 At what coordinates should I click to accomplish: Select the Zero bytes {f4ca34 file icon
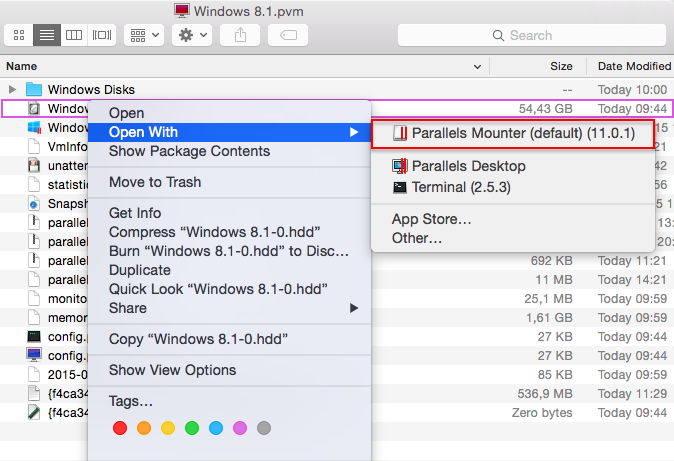tap(34, 412)
